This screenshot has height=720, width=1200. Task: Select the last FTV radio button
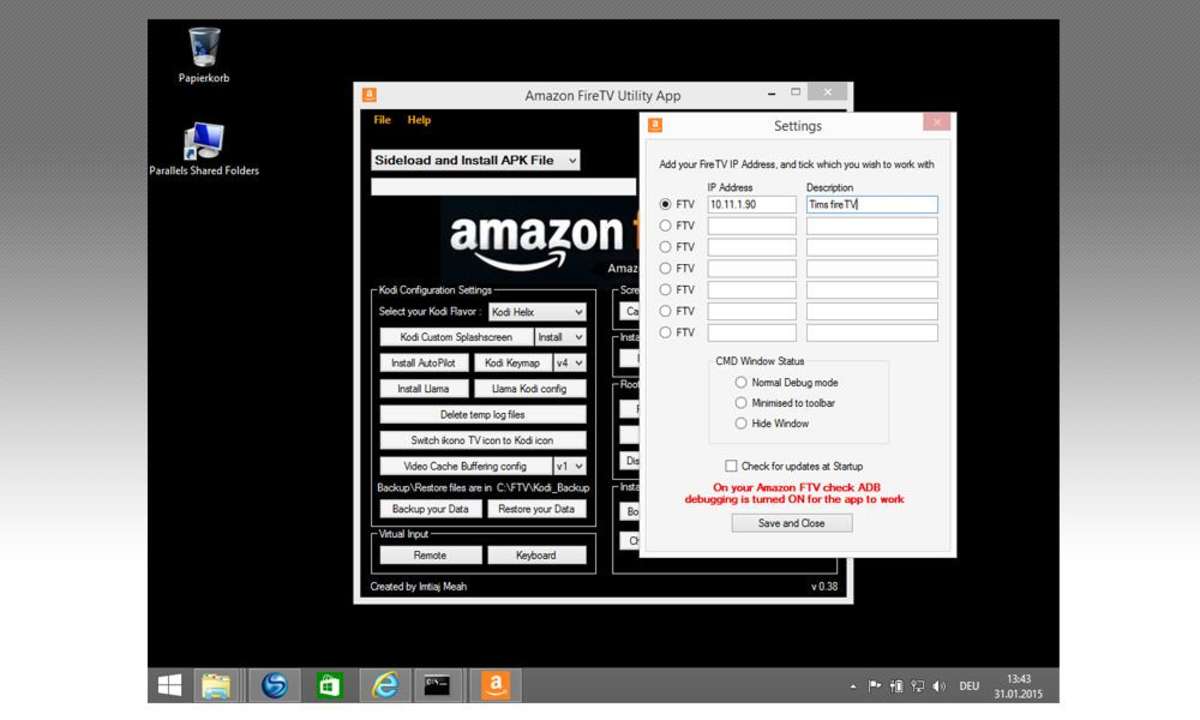click(x=666, y=333)
